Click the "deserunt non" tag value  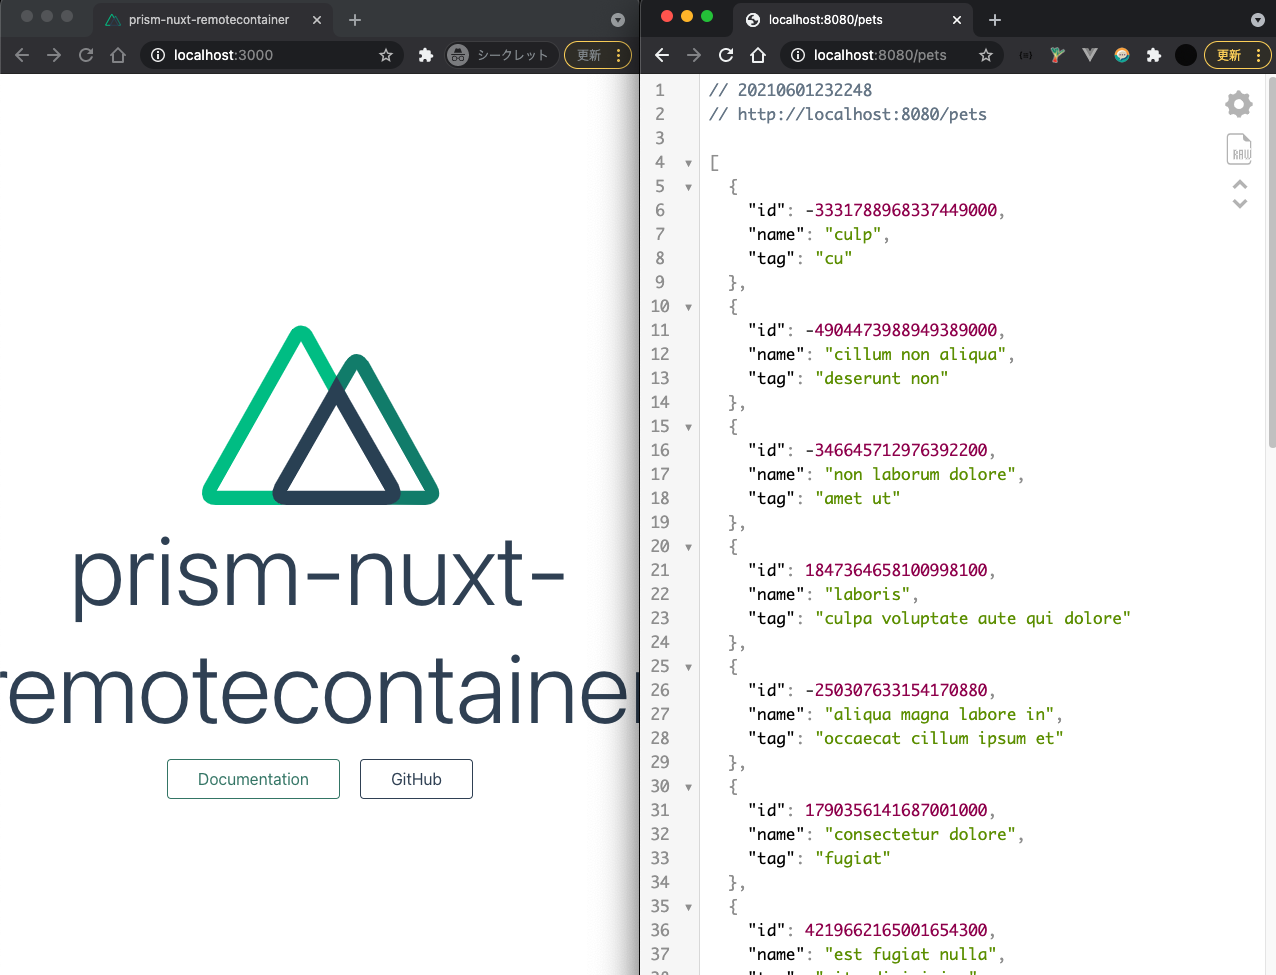click(881, 378)
